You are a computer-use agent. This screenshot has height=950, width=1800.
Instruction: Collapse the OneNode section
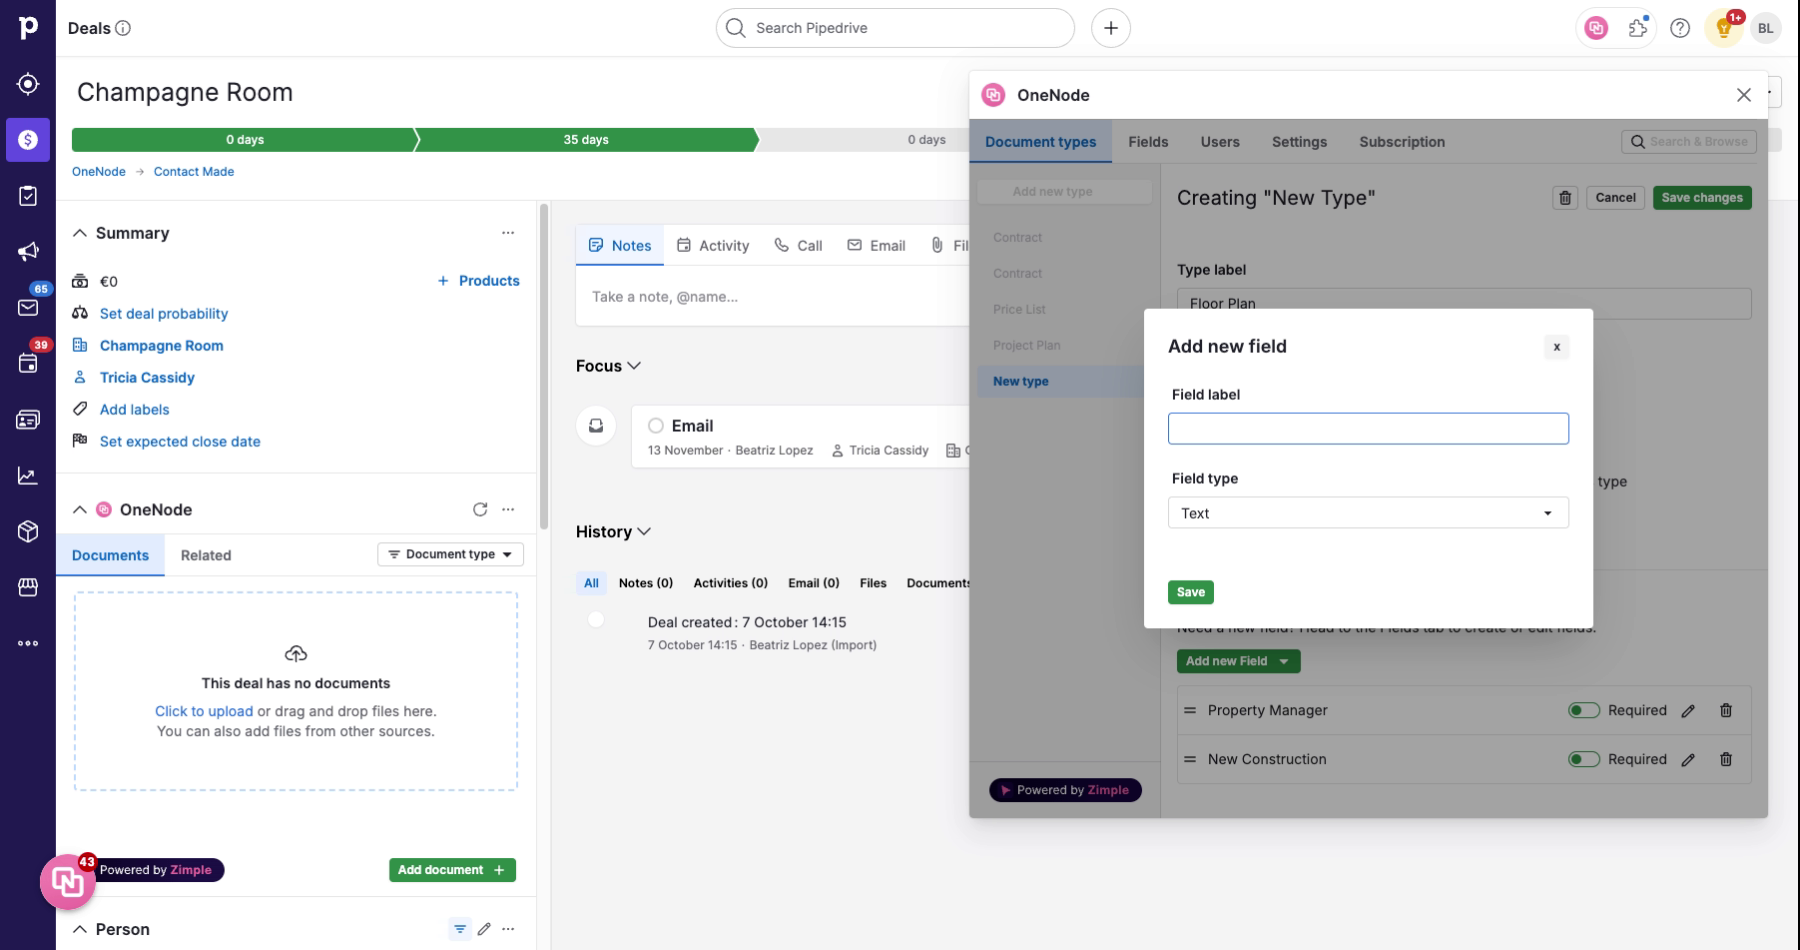point(80,509)
